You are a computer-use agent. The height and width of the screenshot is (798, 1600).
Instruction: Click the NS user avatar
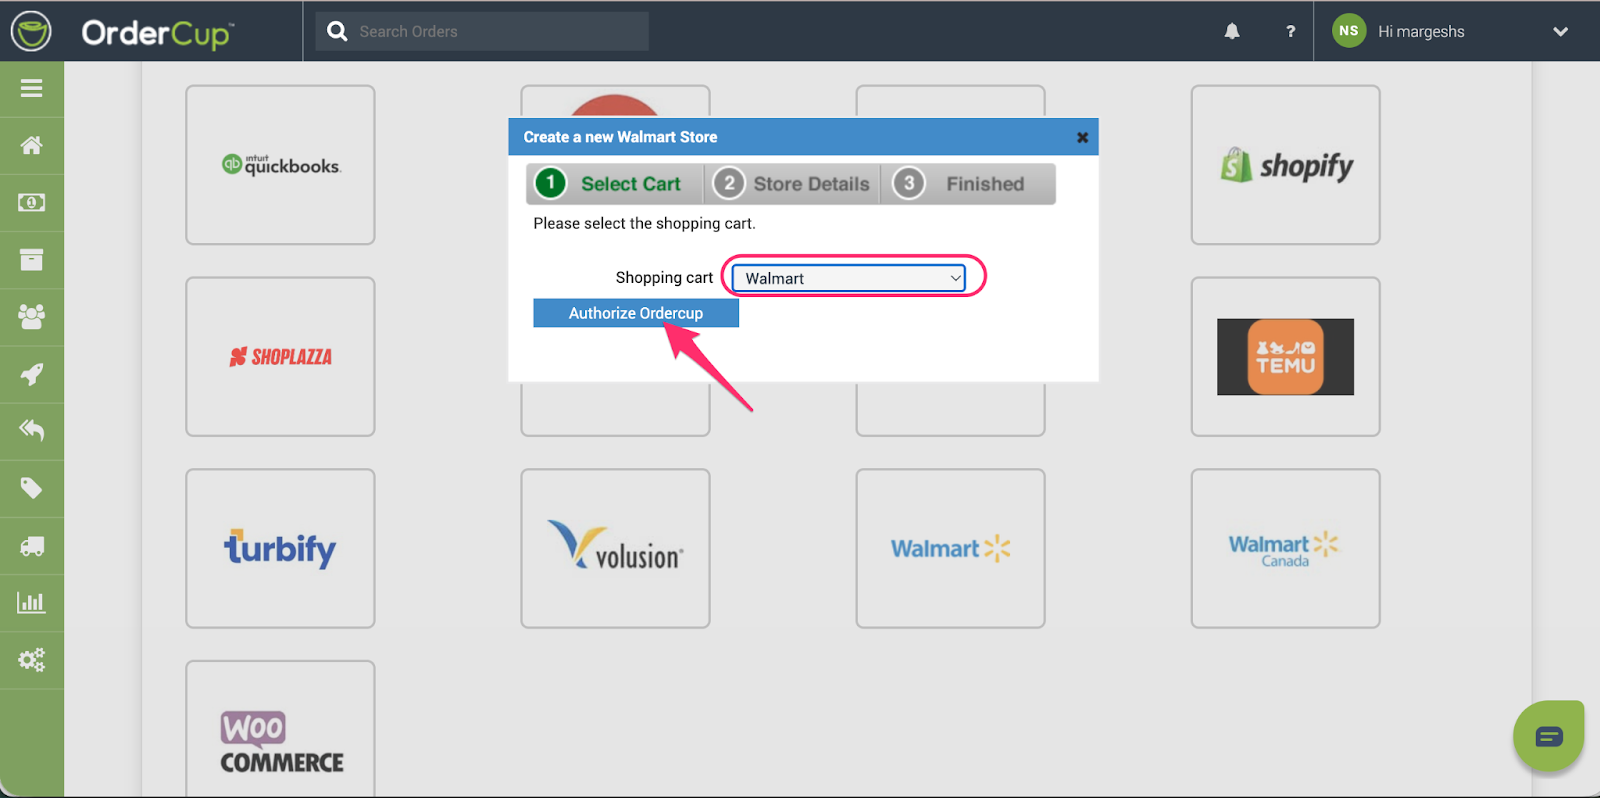(x=1349, y=31)
